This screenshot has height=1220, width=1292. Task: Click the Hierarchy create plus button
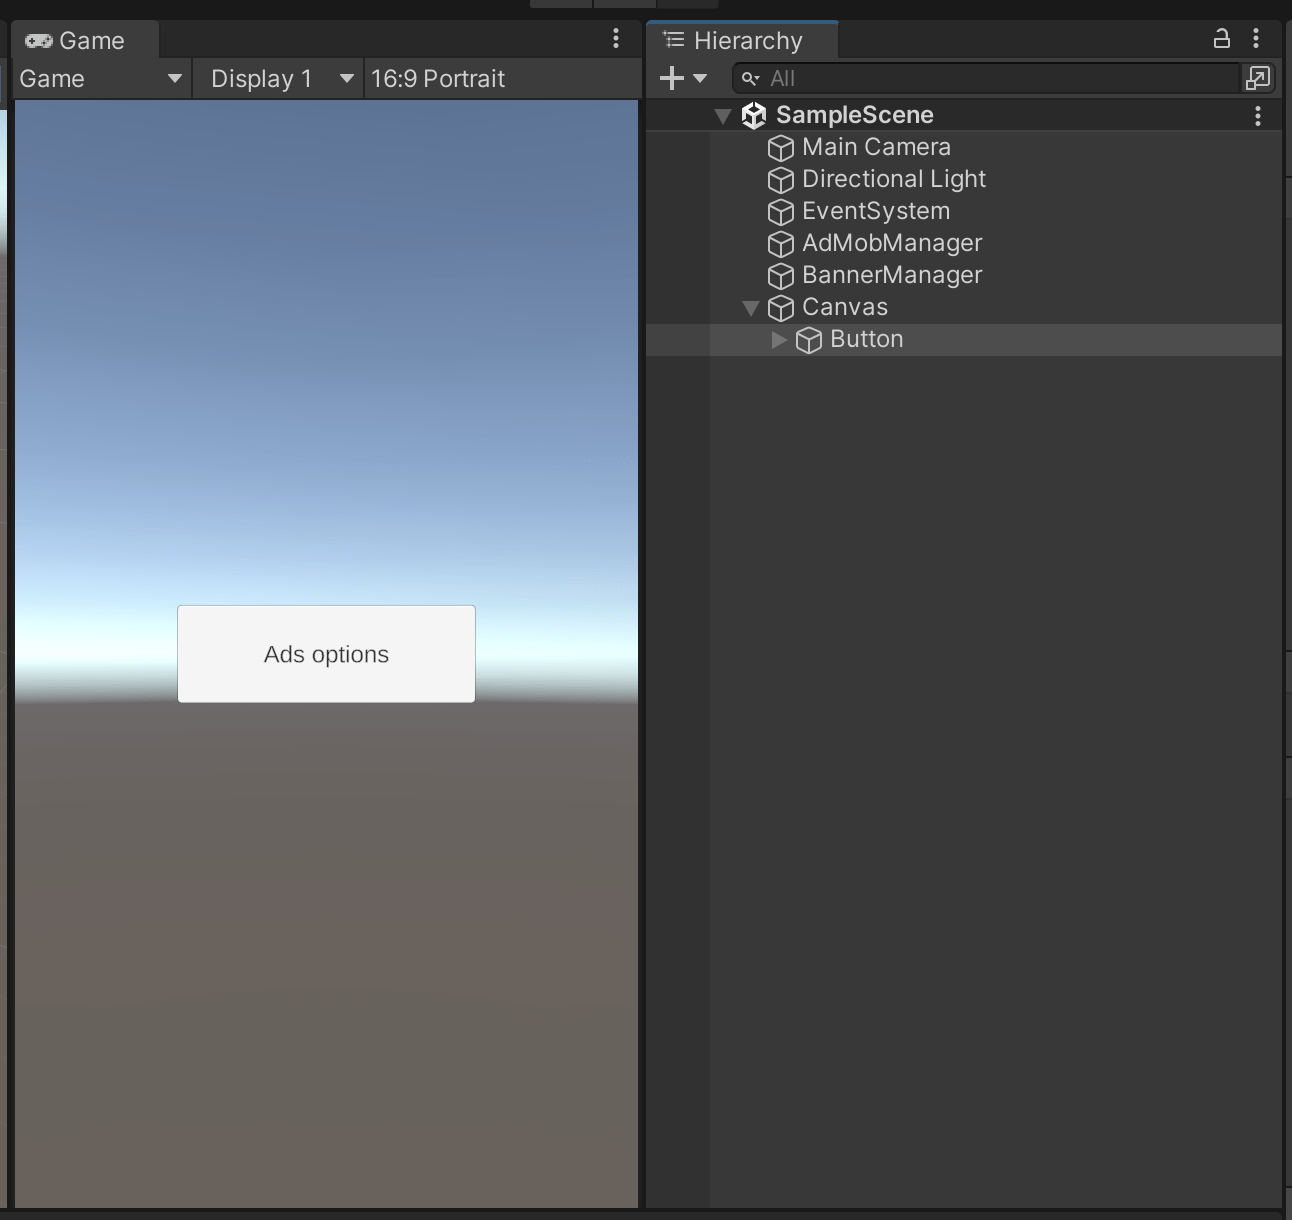[x=672, y=78]
